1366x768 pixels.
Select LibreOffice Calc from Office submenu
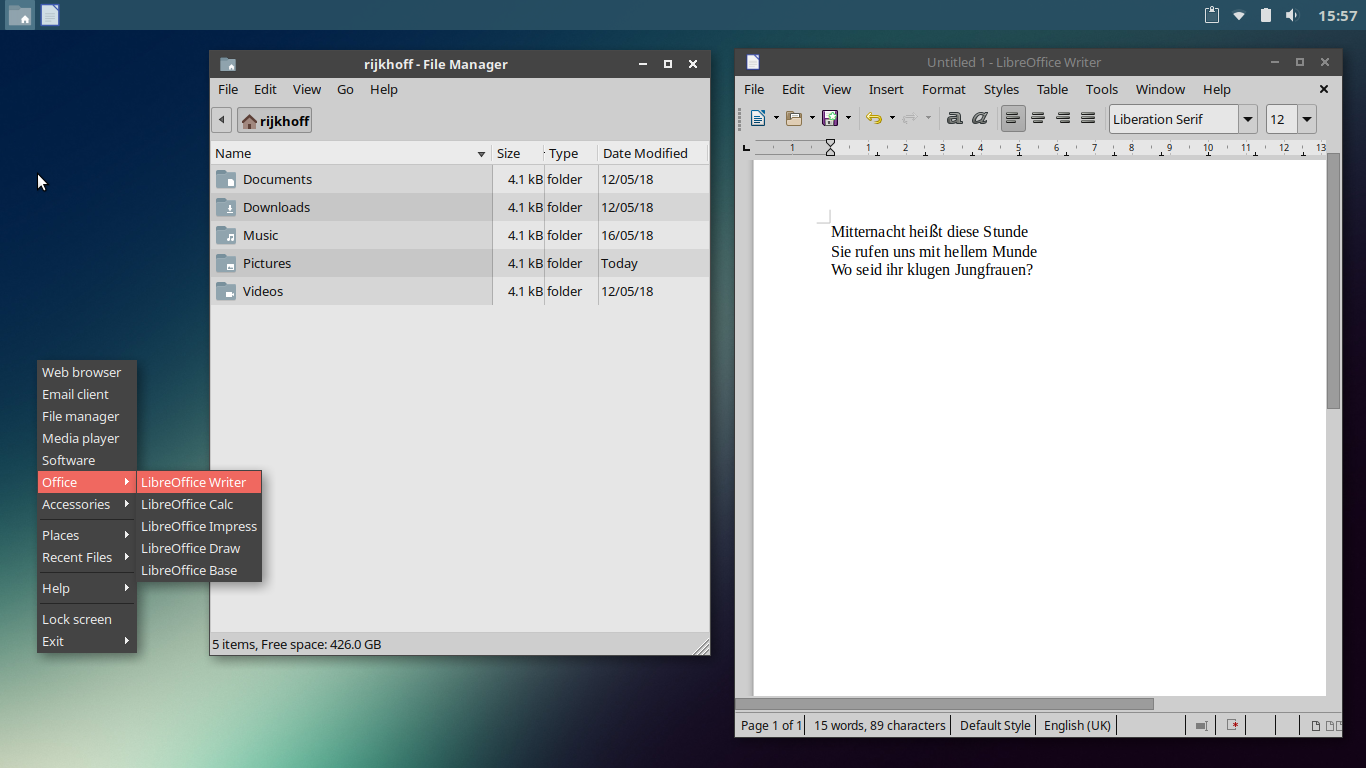pyautogui.click(x=199, y=504)
